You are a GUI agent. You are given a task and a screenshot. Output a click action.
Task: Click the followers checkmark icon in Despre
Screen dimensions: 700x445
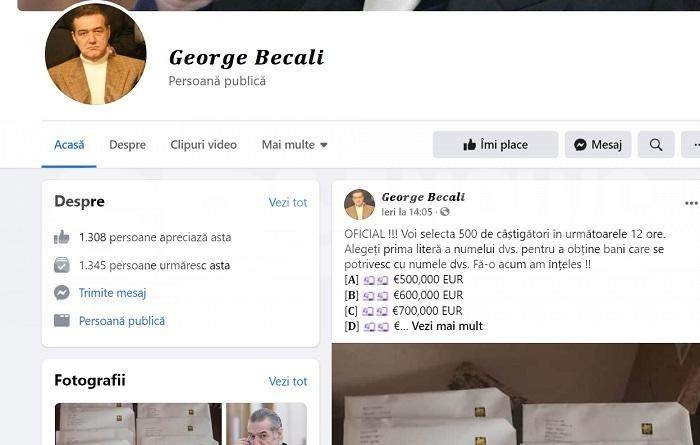coord(62,265)
